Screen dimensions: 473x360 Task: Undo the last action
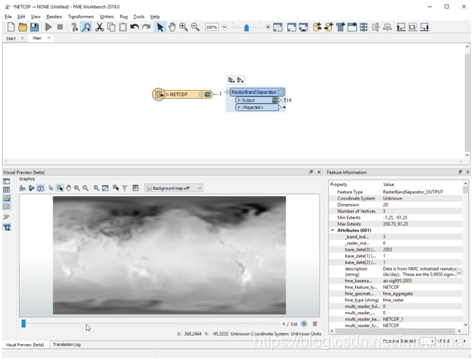(135, 27)
